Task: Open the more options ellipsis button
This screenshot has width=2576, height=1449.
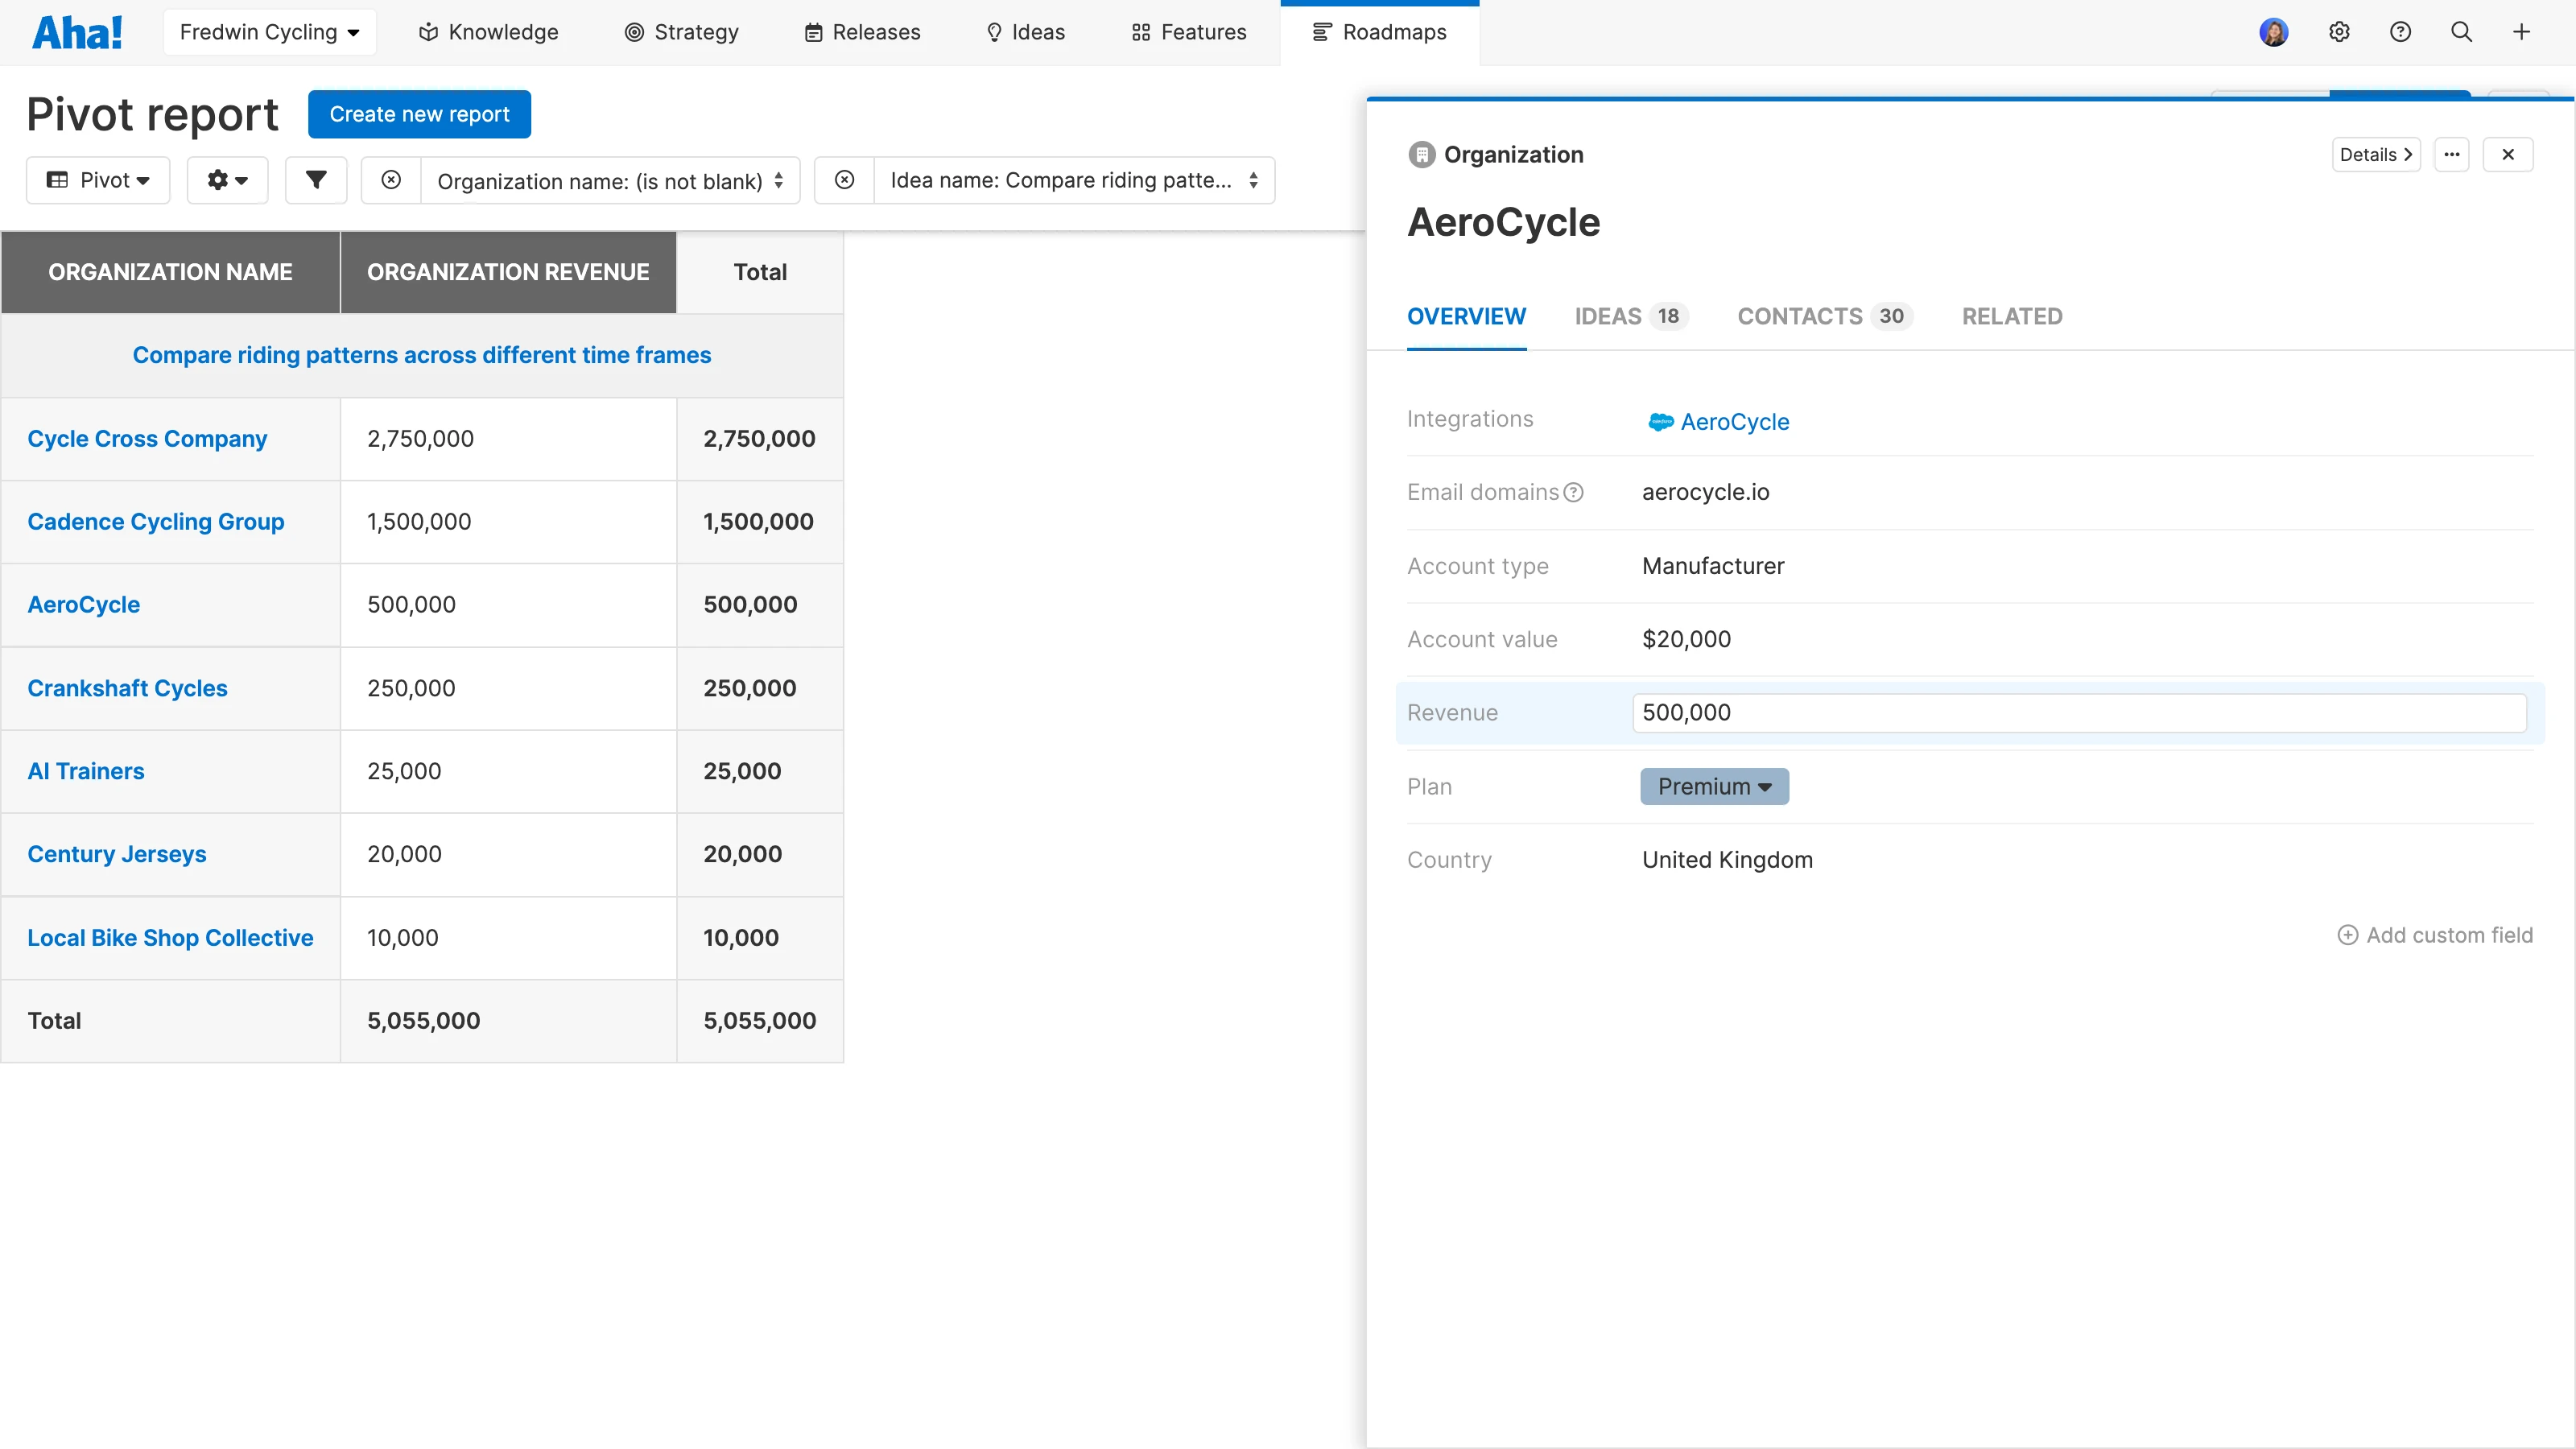Action: point(2452,154)
